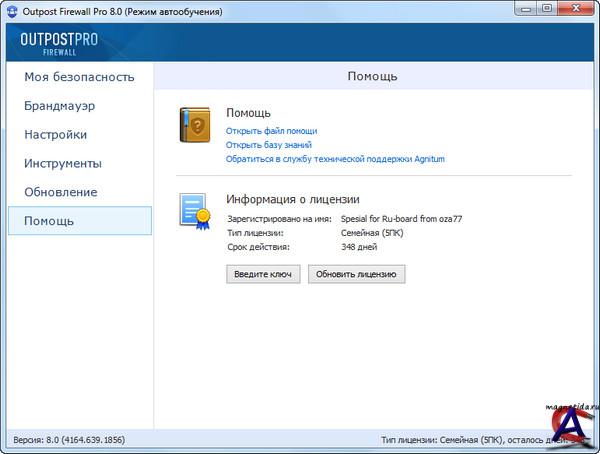Click the Outpost shield icon in title bar
Image resolution: width=600 pixels, height=454 pixels.
[x=13, y=11]
